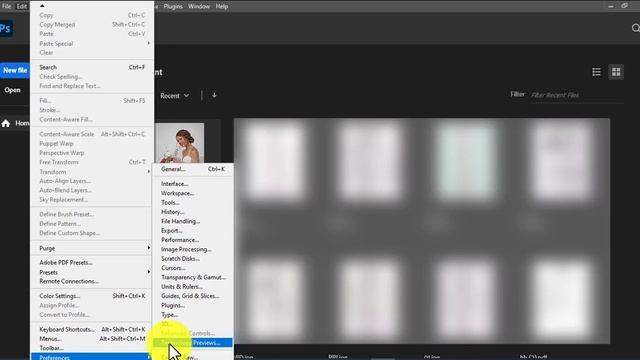Open Interface preferences

[x=193, y=184]
